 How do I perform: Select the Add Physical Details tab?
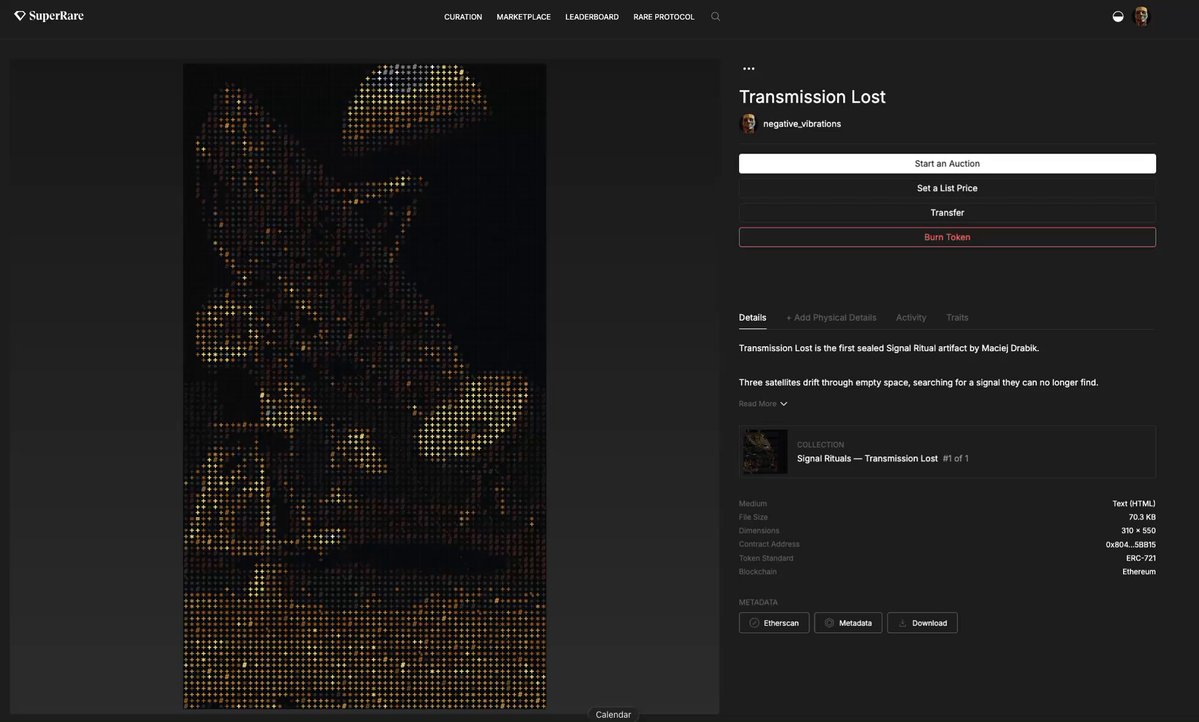coord(831,317)
